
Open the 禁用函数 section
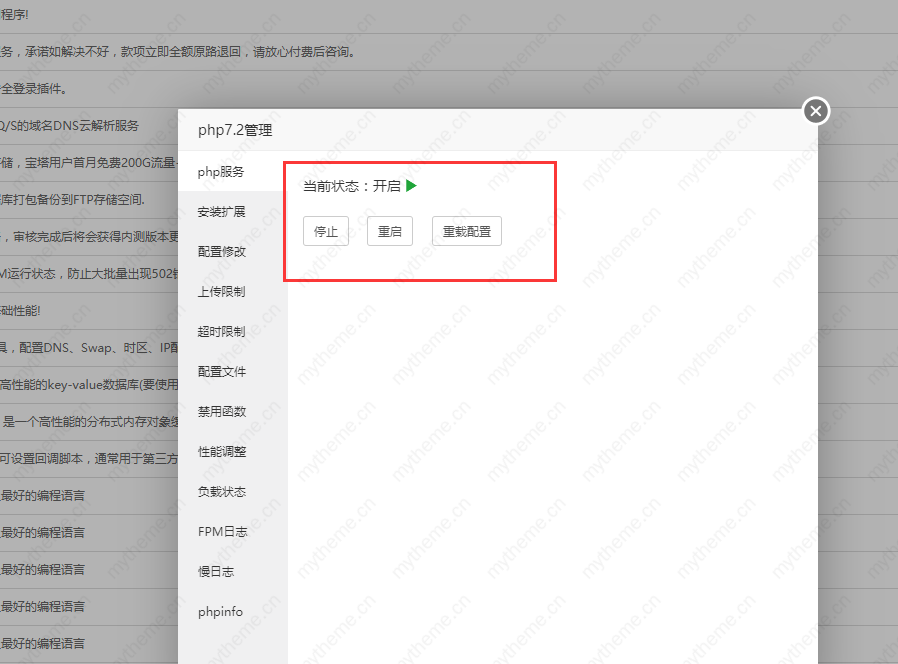221,412
